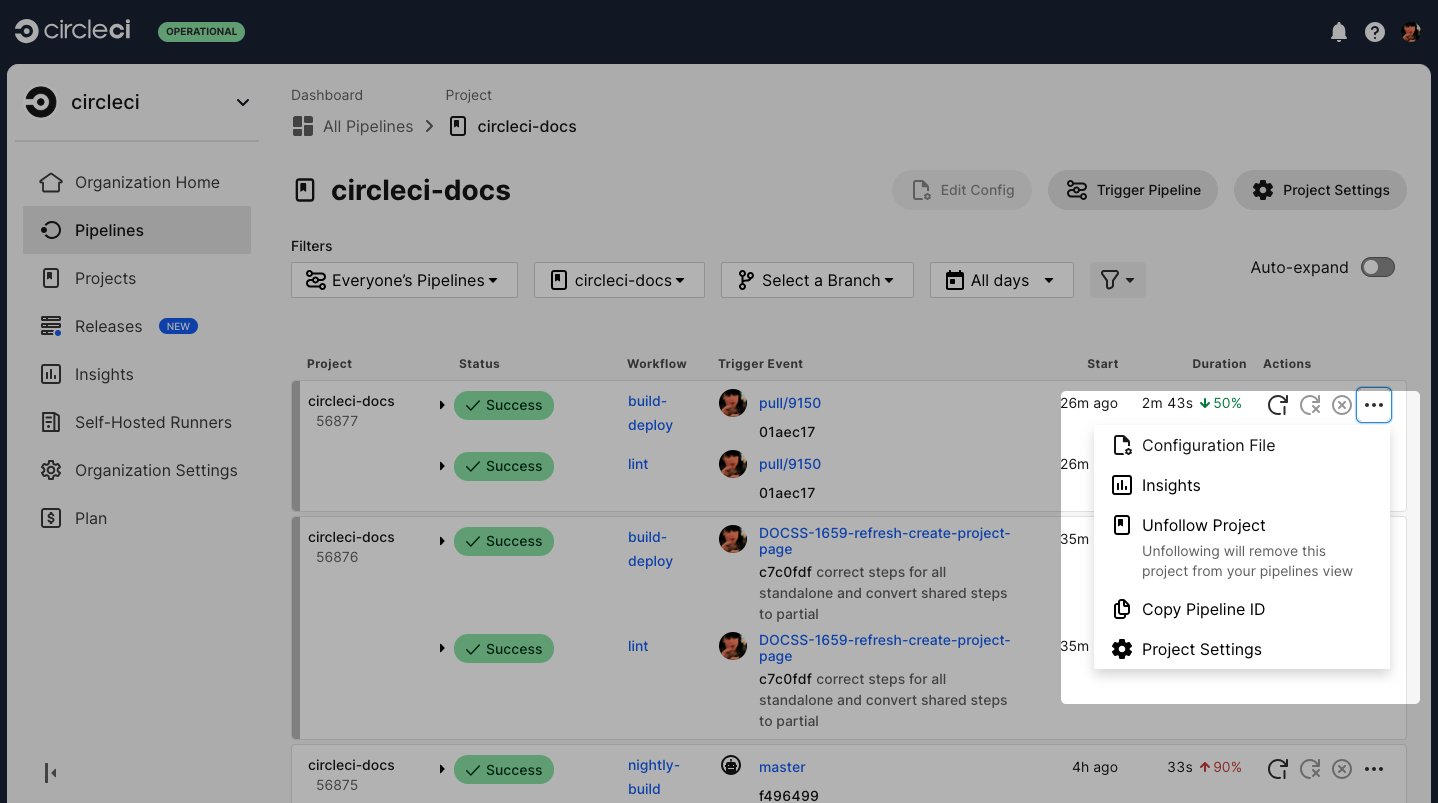The height and width of the screenshot is (803, 1438).
Task: Open the help question mark icon
Action: click(1375, 32)
